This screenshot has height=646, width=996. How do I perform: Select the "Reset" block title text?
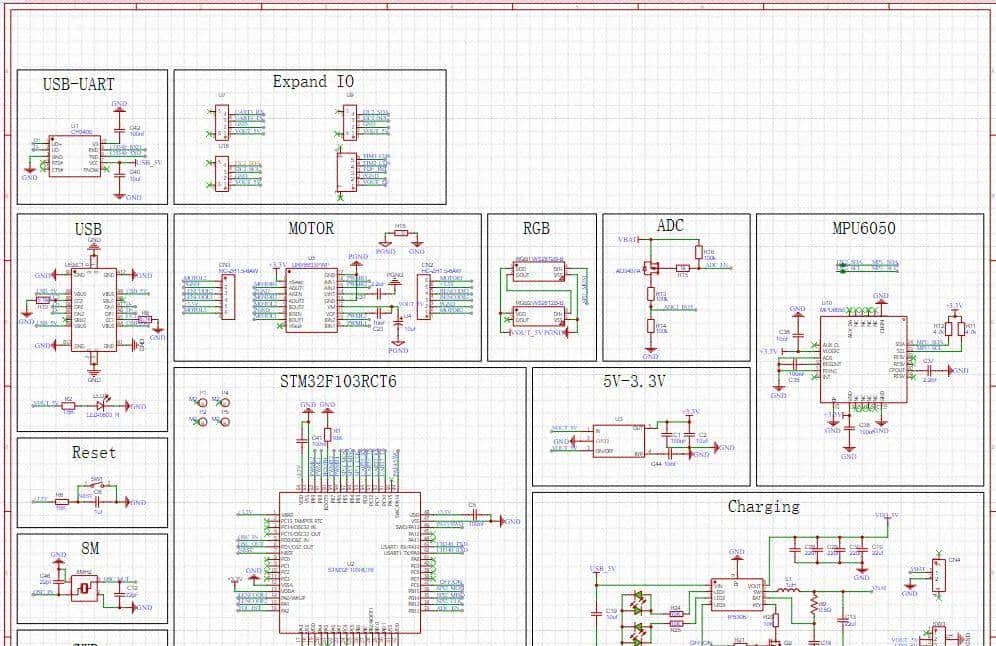pos(93,452)
